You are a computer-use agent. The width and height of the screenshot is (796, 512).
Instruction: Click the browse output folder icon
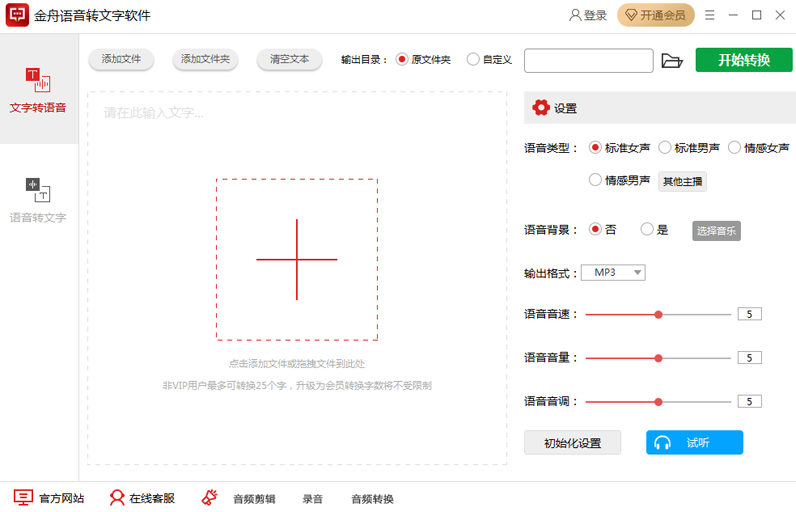click(672, 61)
